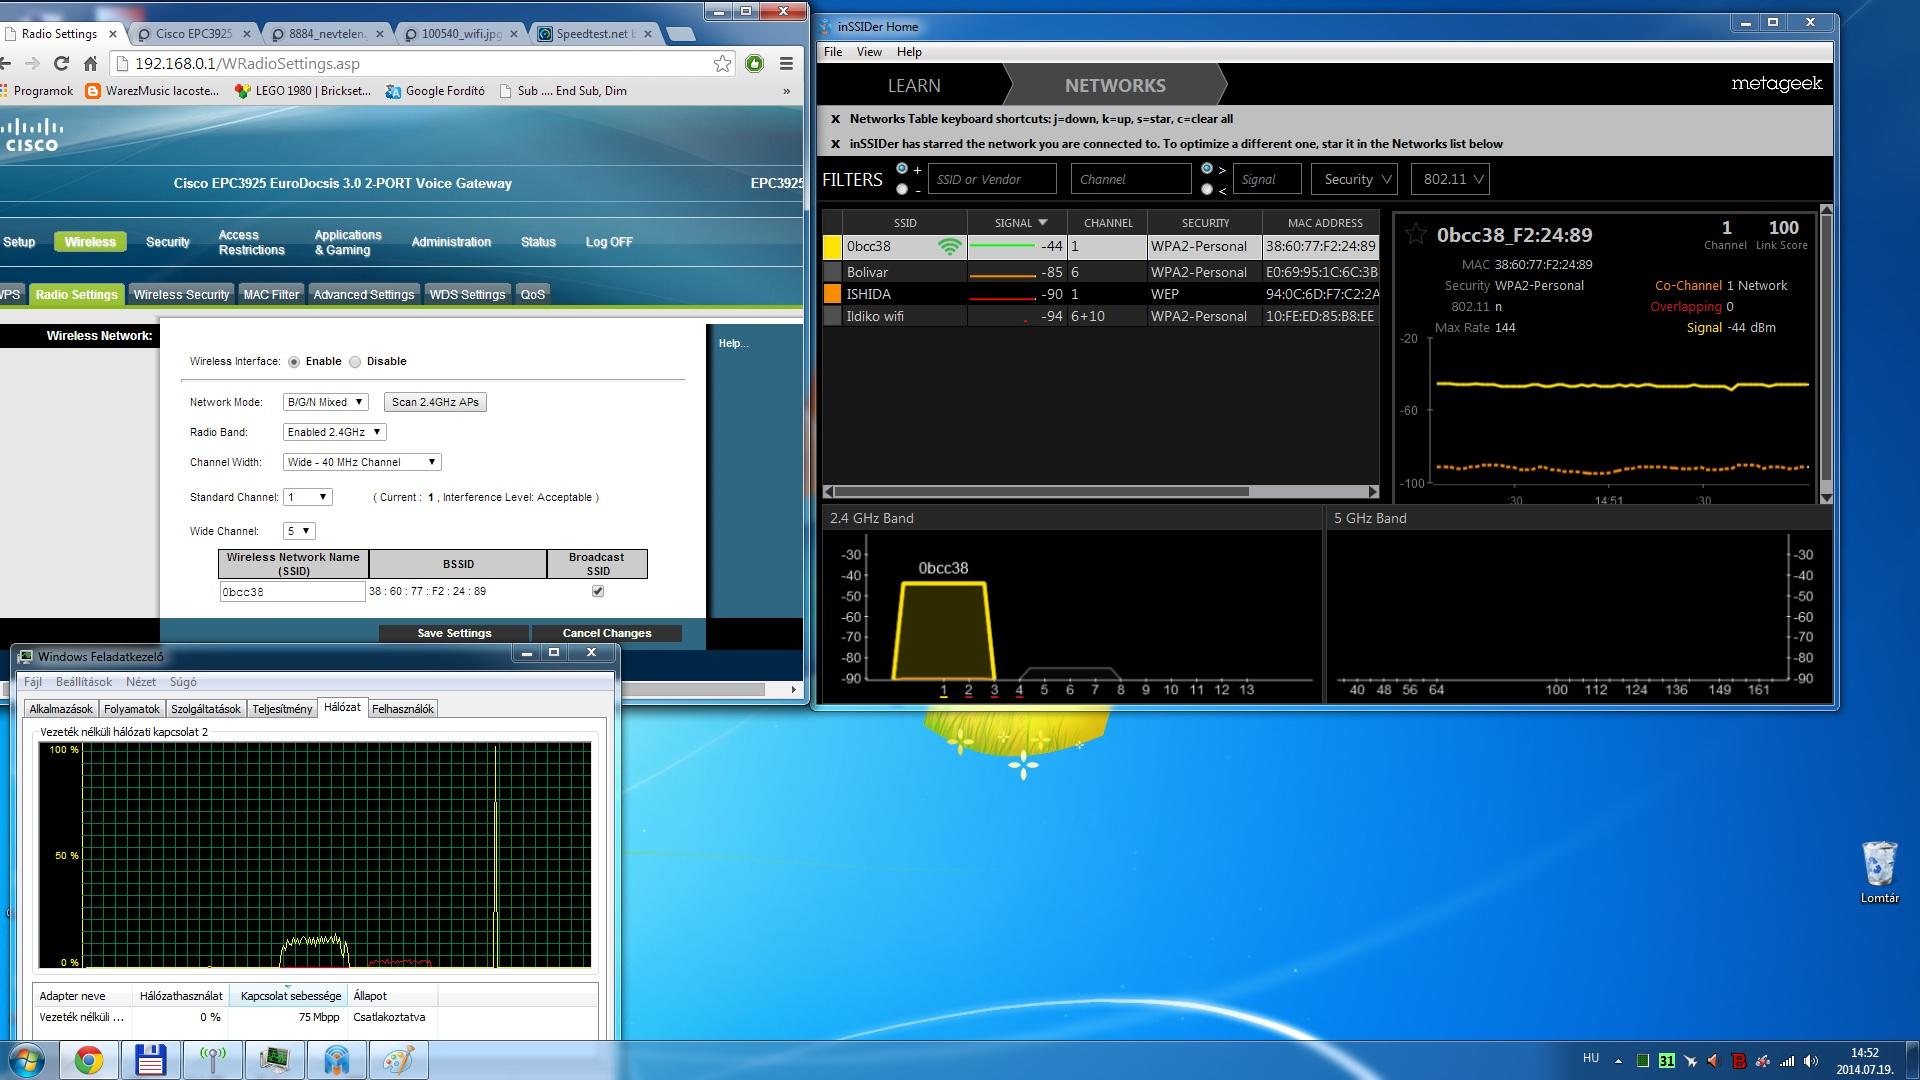
Task: Click the Task Manager icon in the taskbar
Action: 274,1060
